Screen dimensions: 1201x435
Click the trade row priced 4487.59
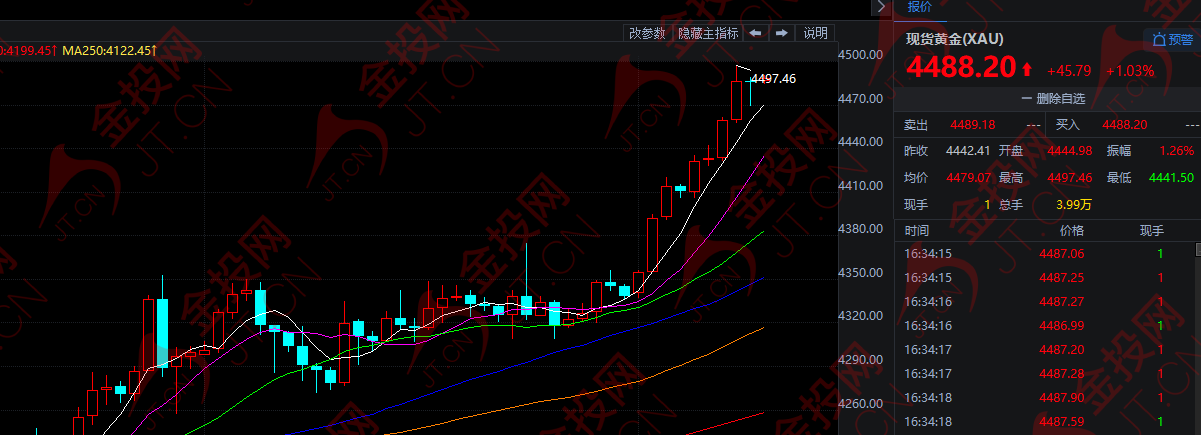tap(1044, 422)
